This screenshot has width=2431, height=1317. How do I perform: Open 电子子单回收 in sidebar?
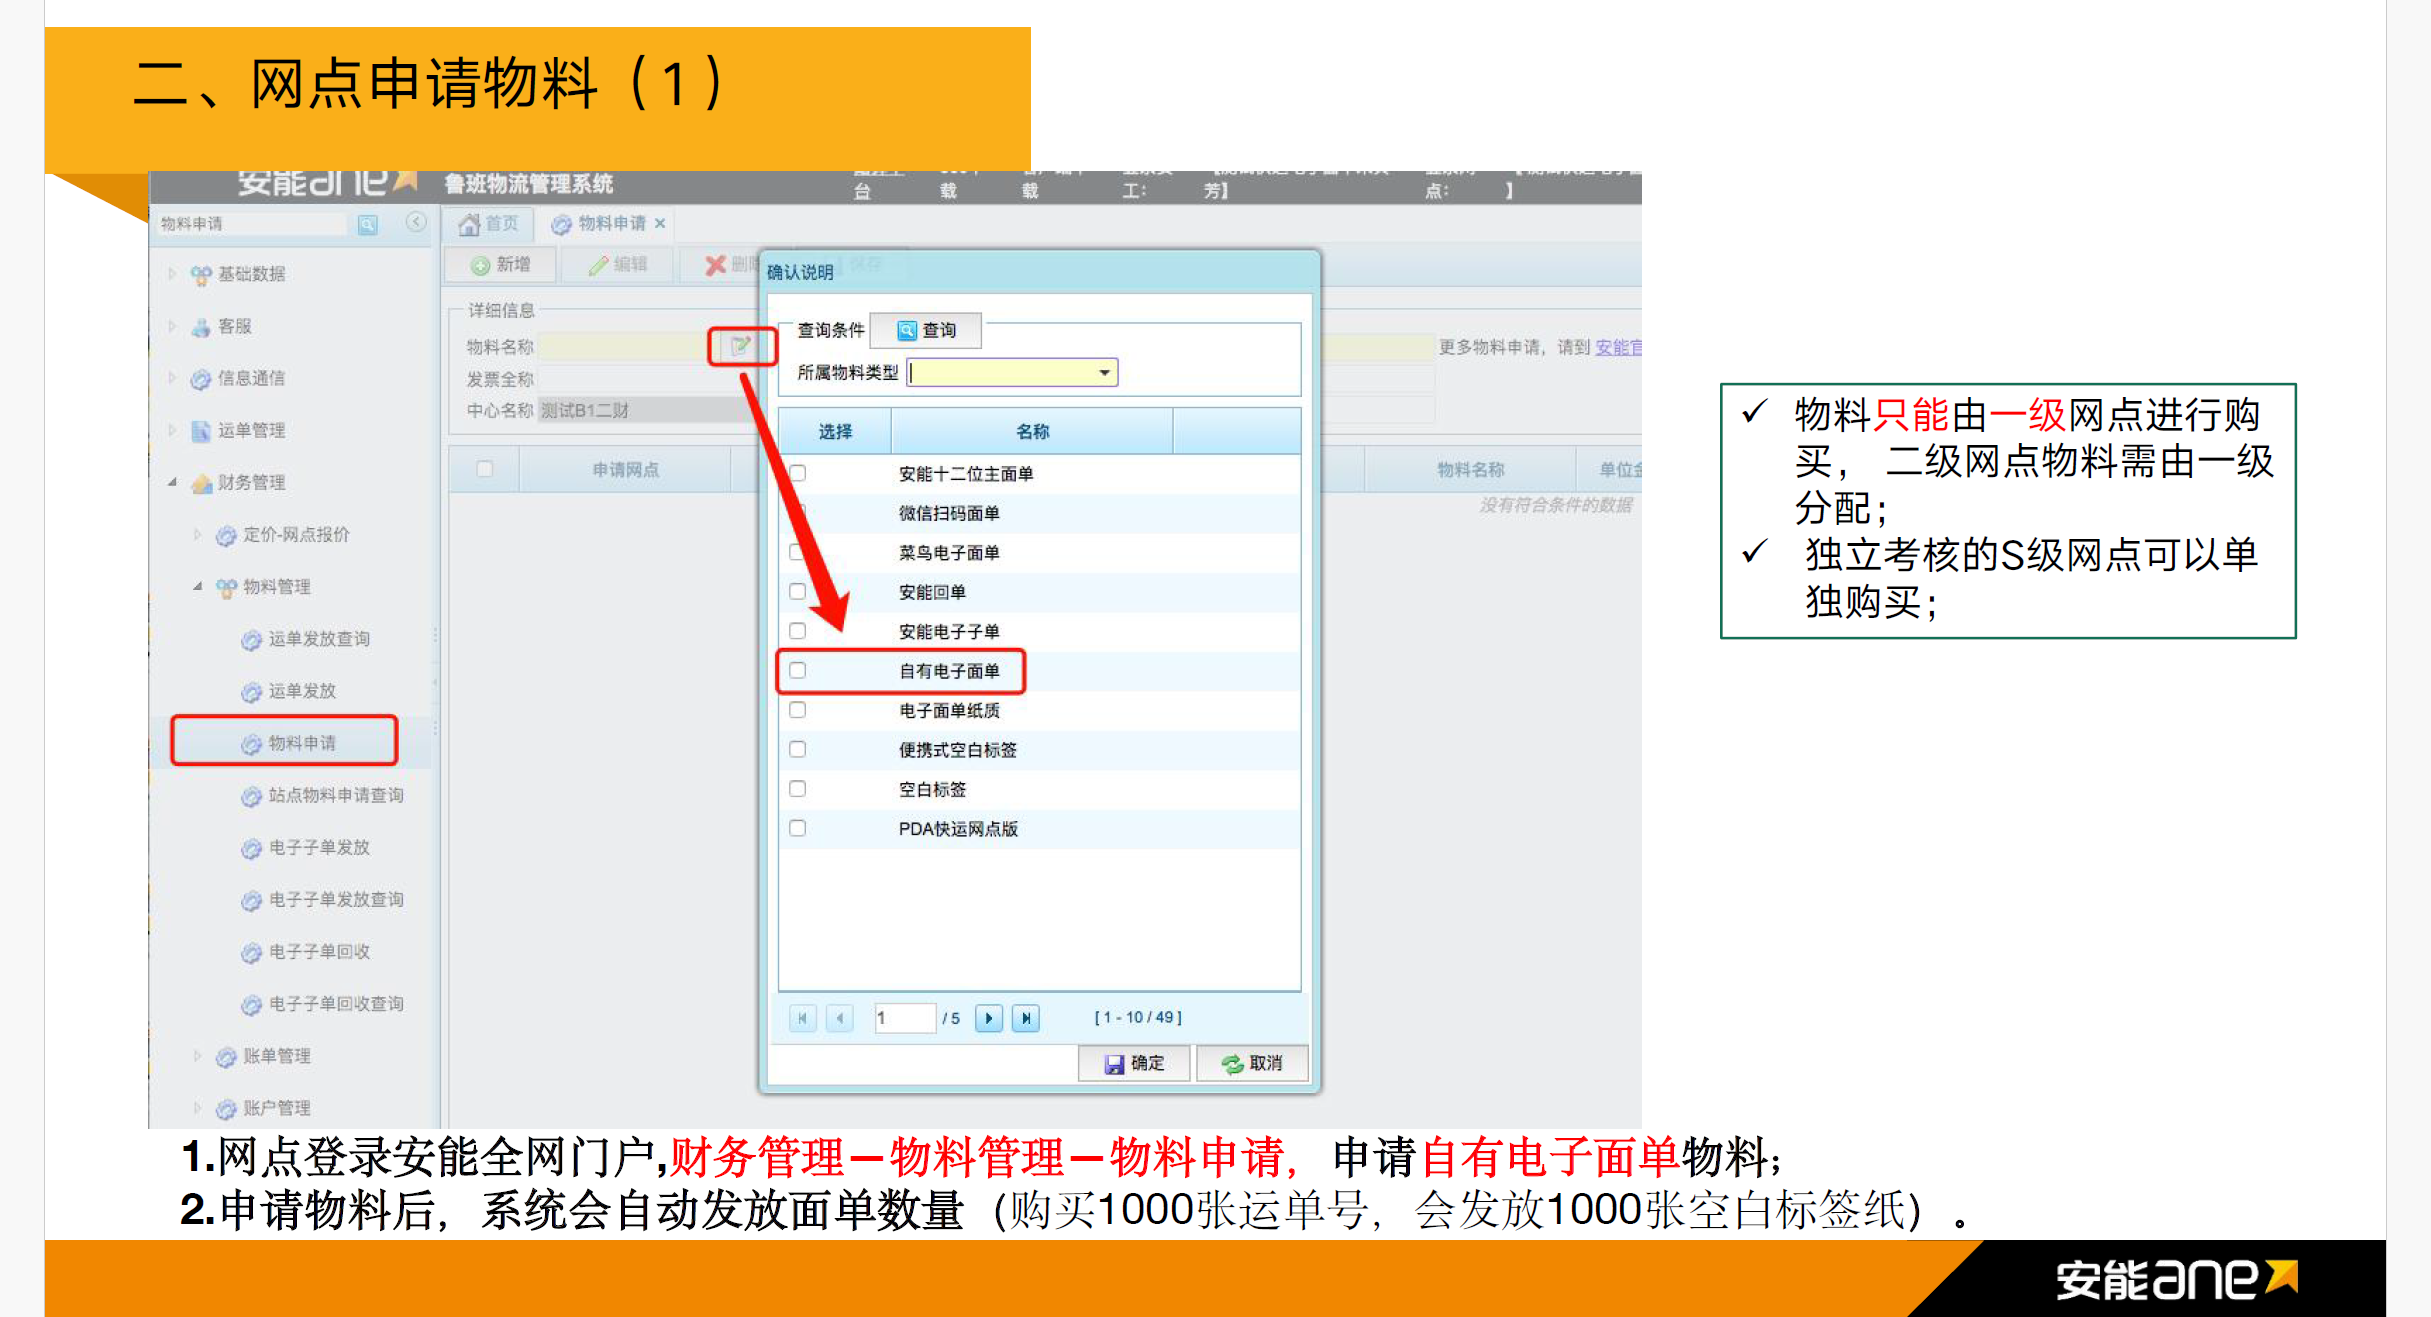tap(319, 951)
